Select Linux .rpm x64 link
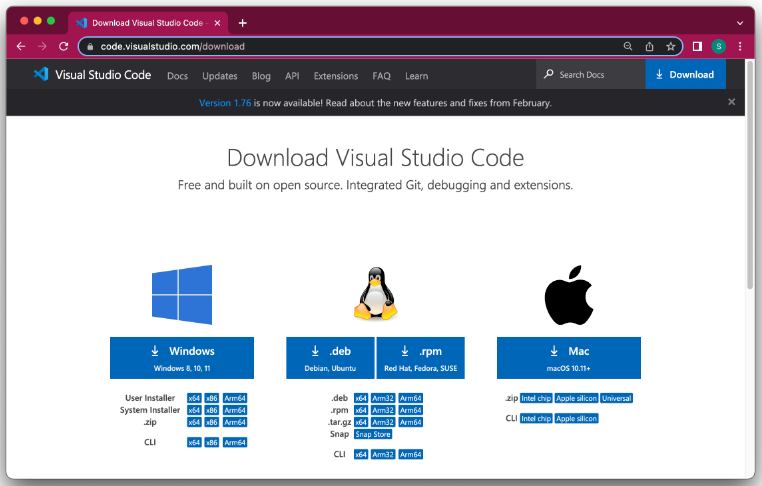This screenshot has width=762, height=486. (x=361, y=410)
